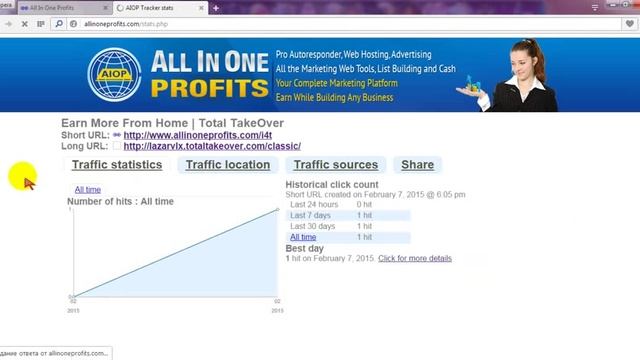
Task: Click '0 hit' value for last 24 hours
Action: 364,204
